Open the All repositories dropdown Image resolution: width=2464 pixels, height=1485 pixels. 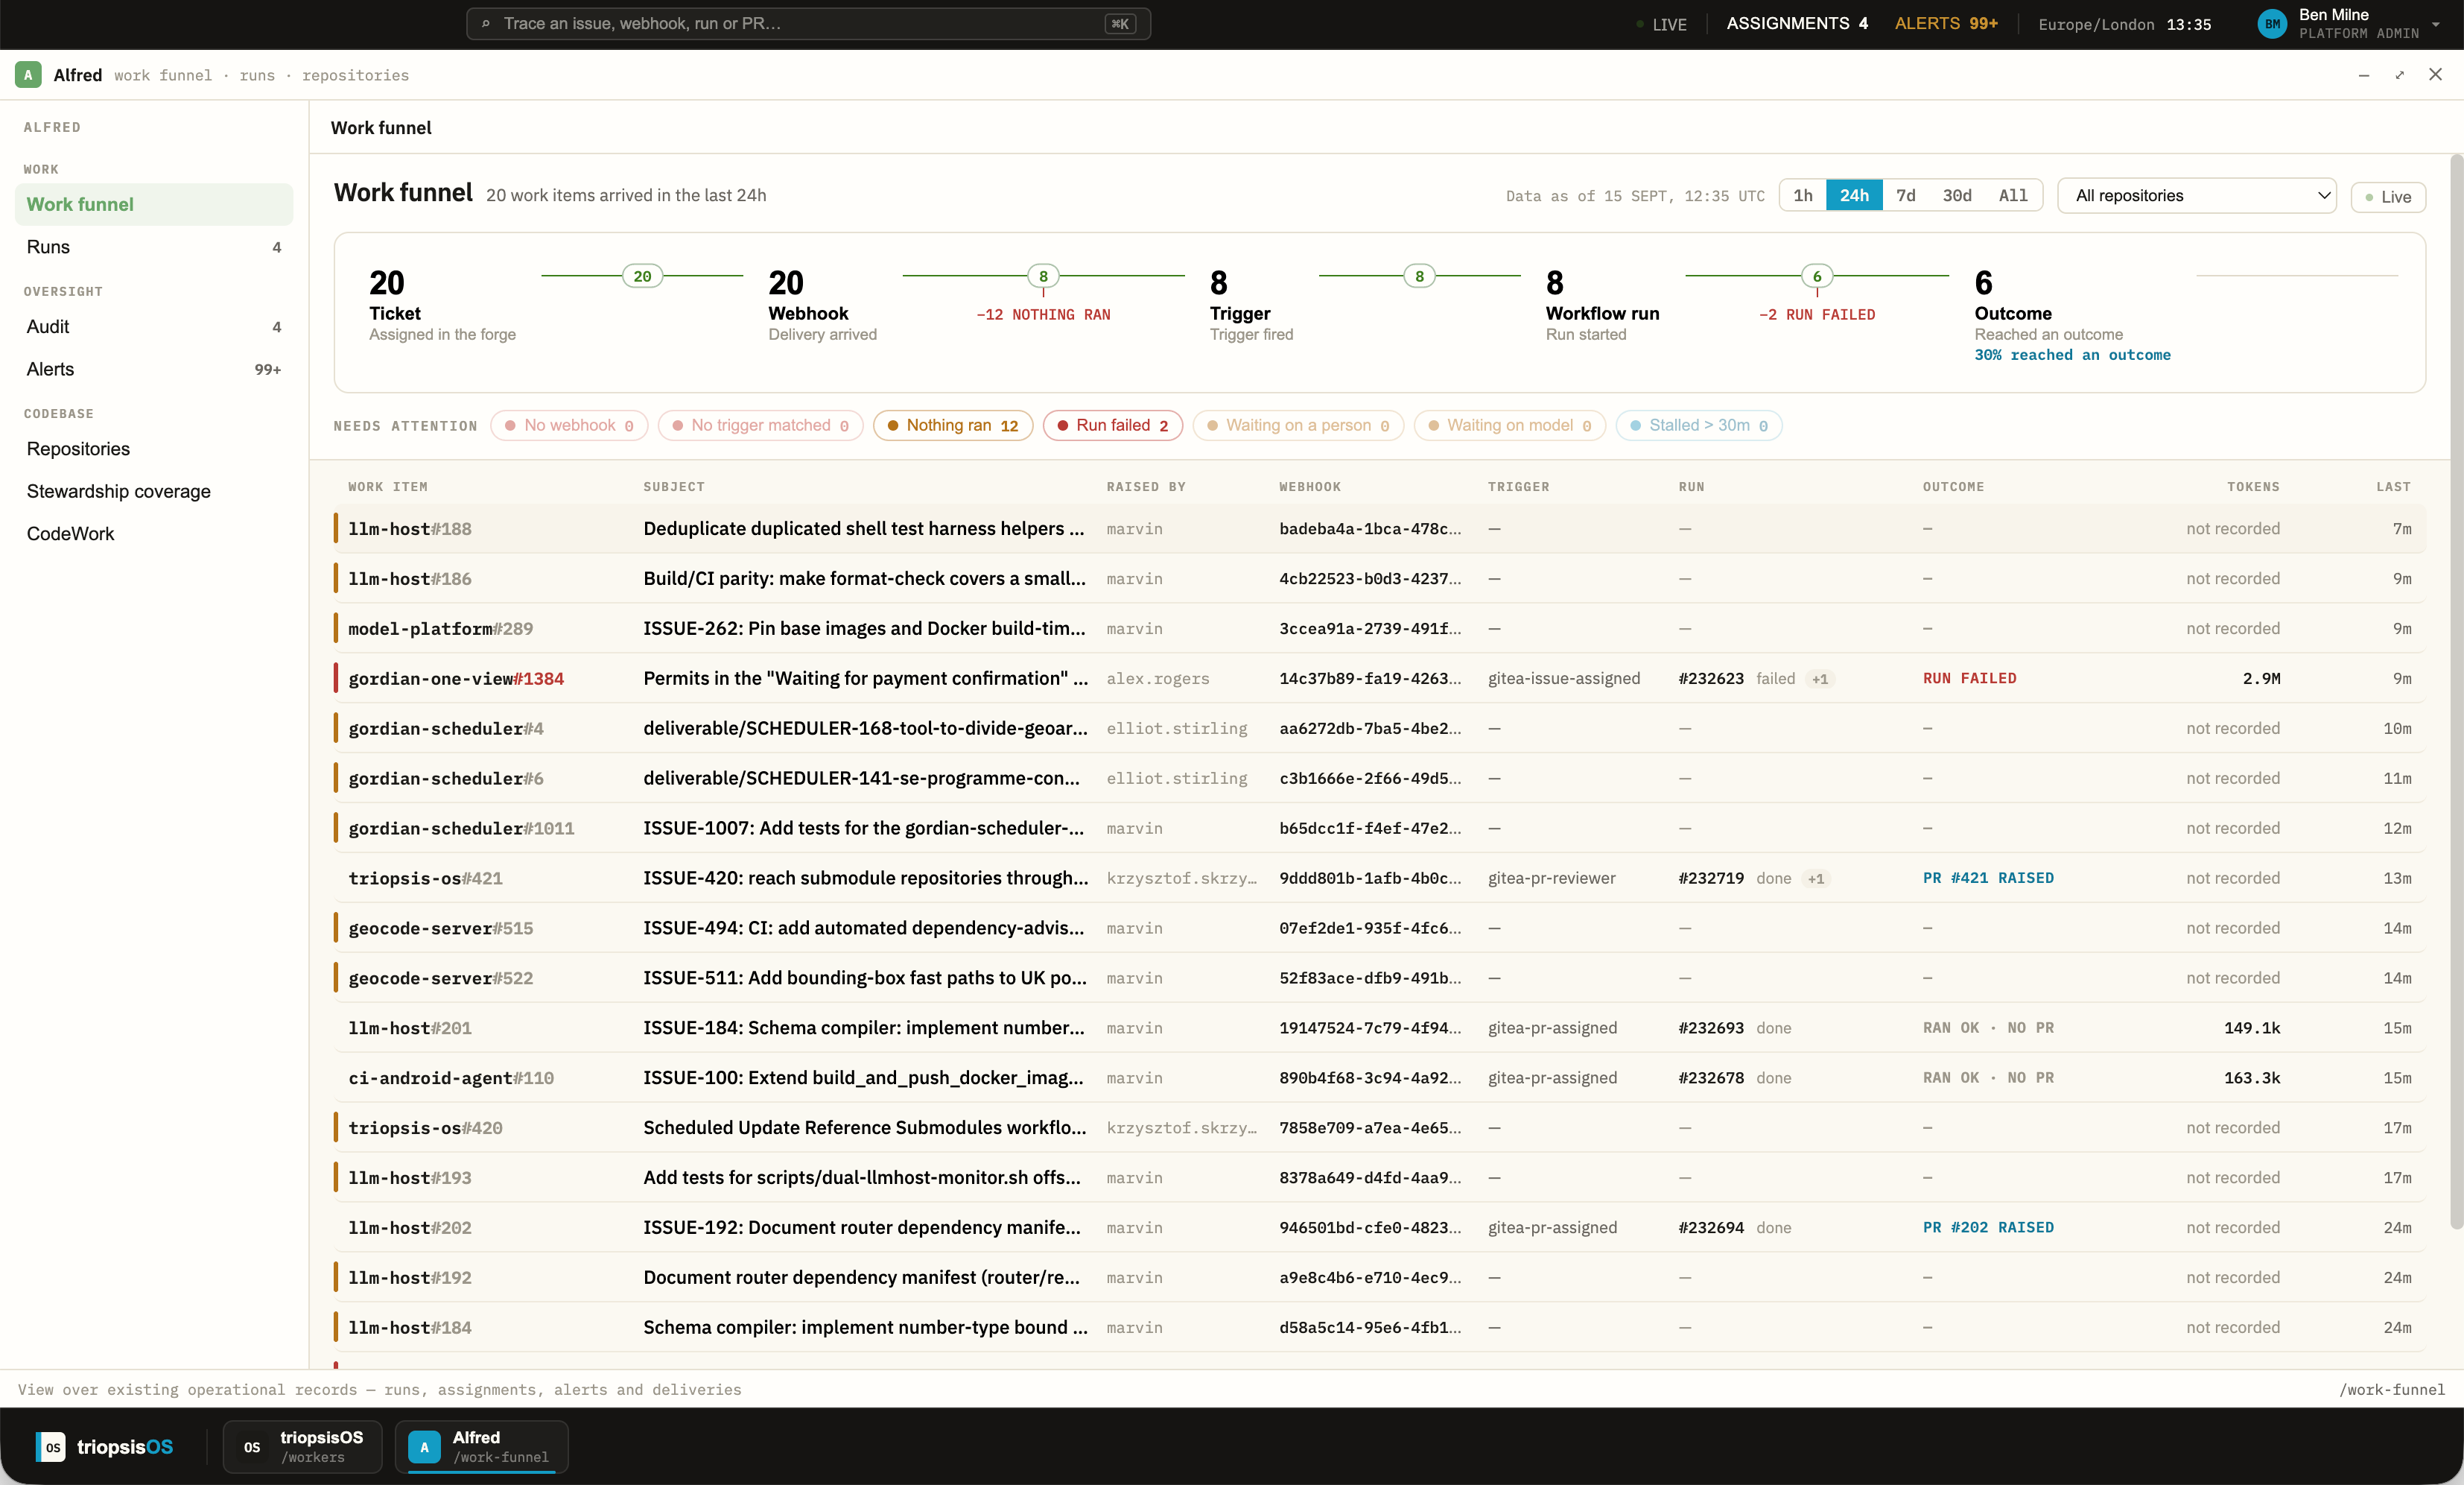(x=2196, y=196)
